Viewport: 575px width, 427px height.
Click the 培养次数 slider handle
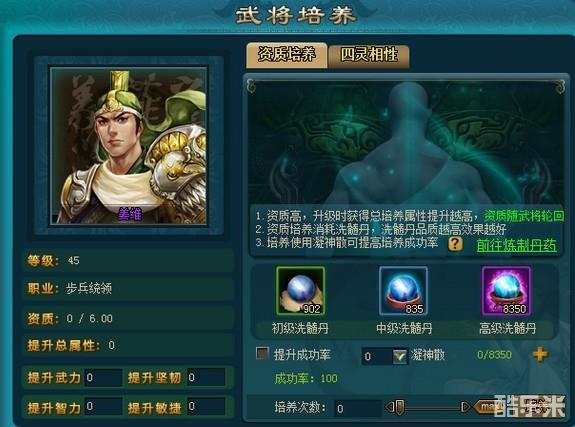(x=400, y=407)
